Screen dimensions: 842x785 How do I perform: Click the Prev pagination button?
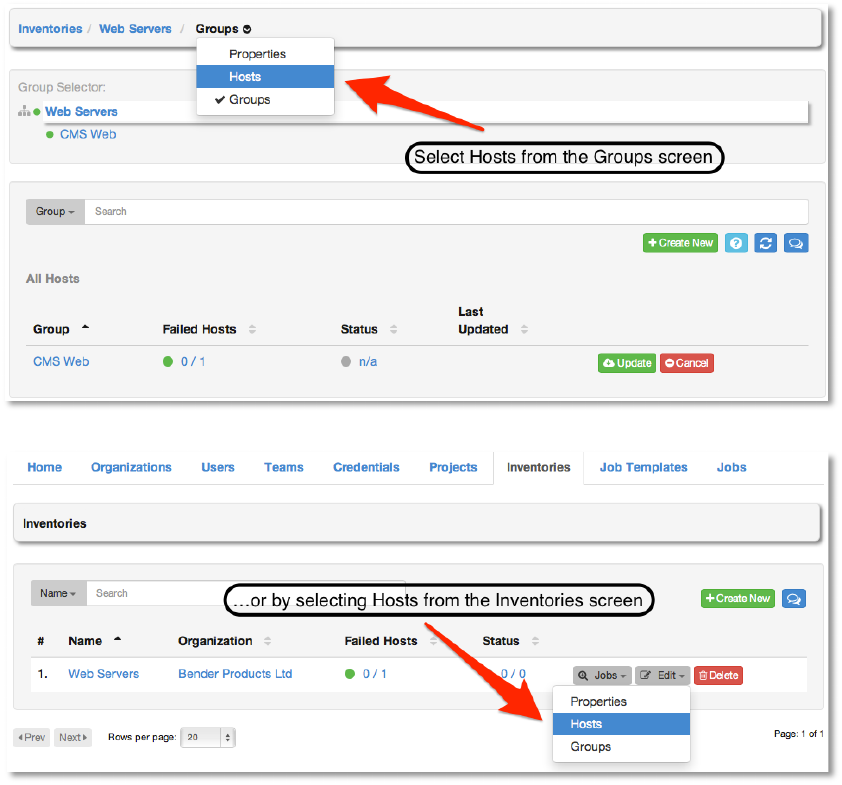coord(32,738)
